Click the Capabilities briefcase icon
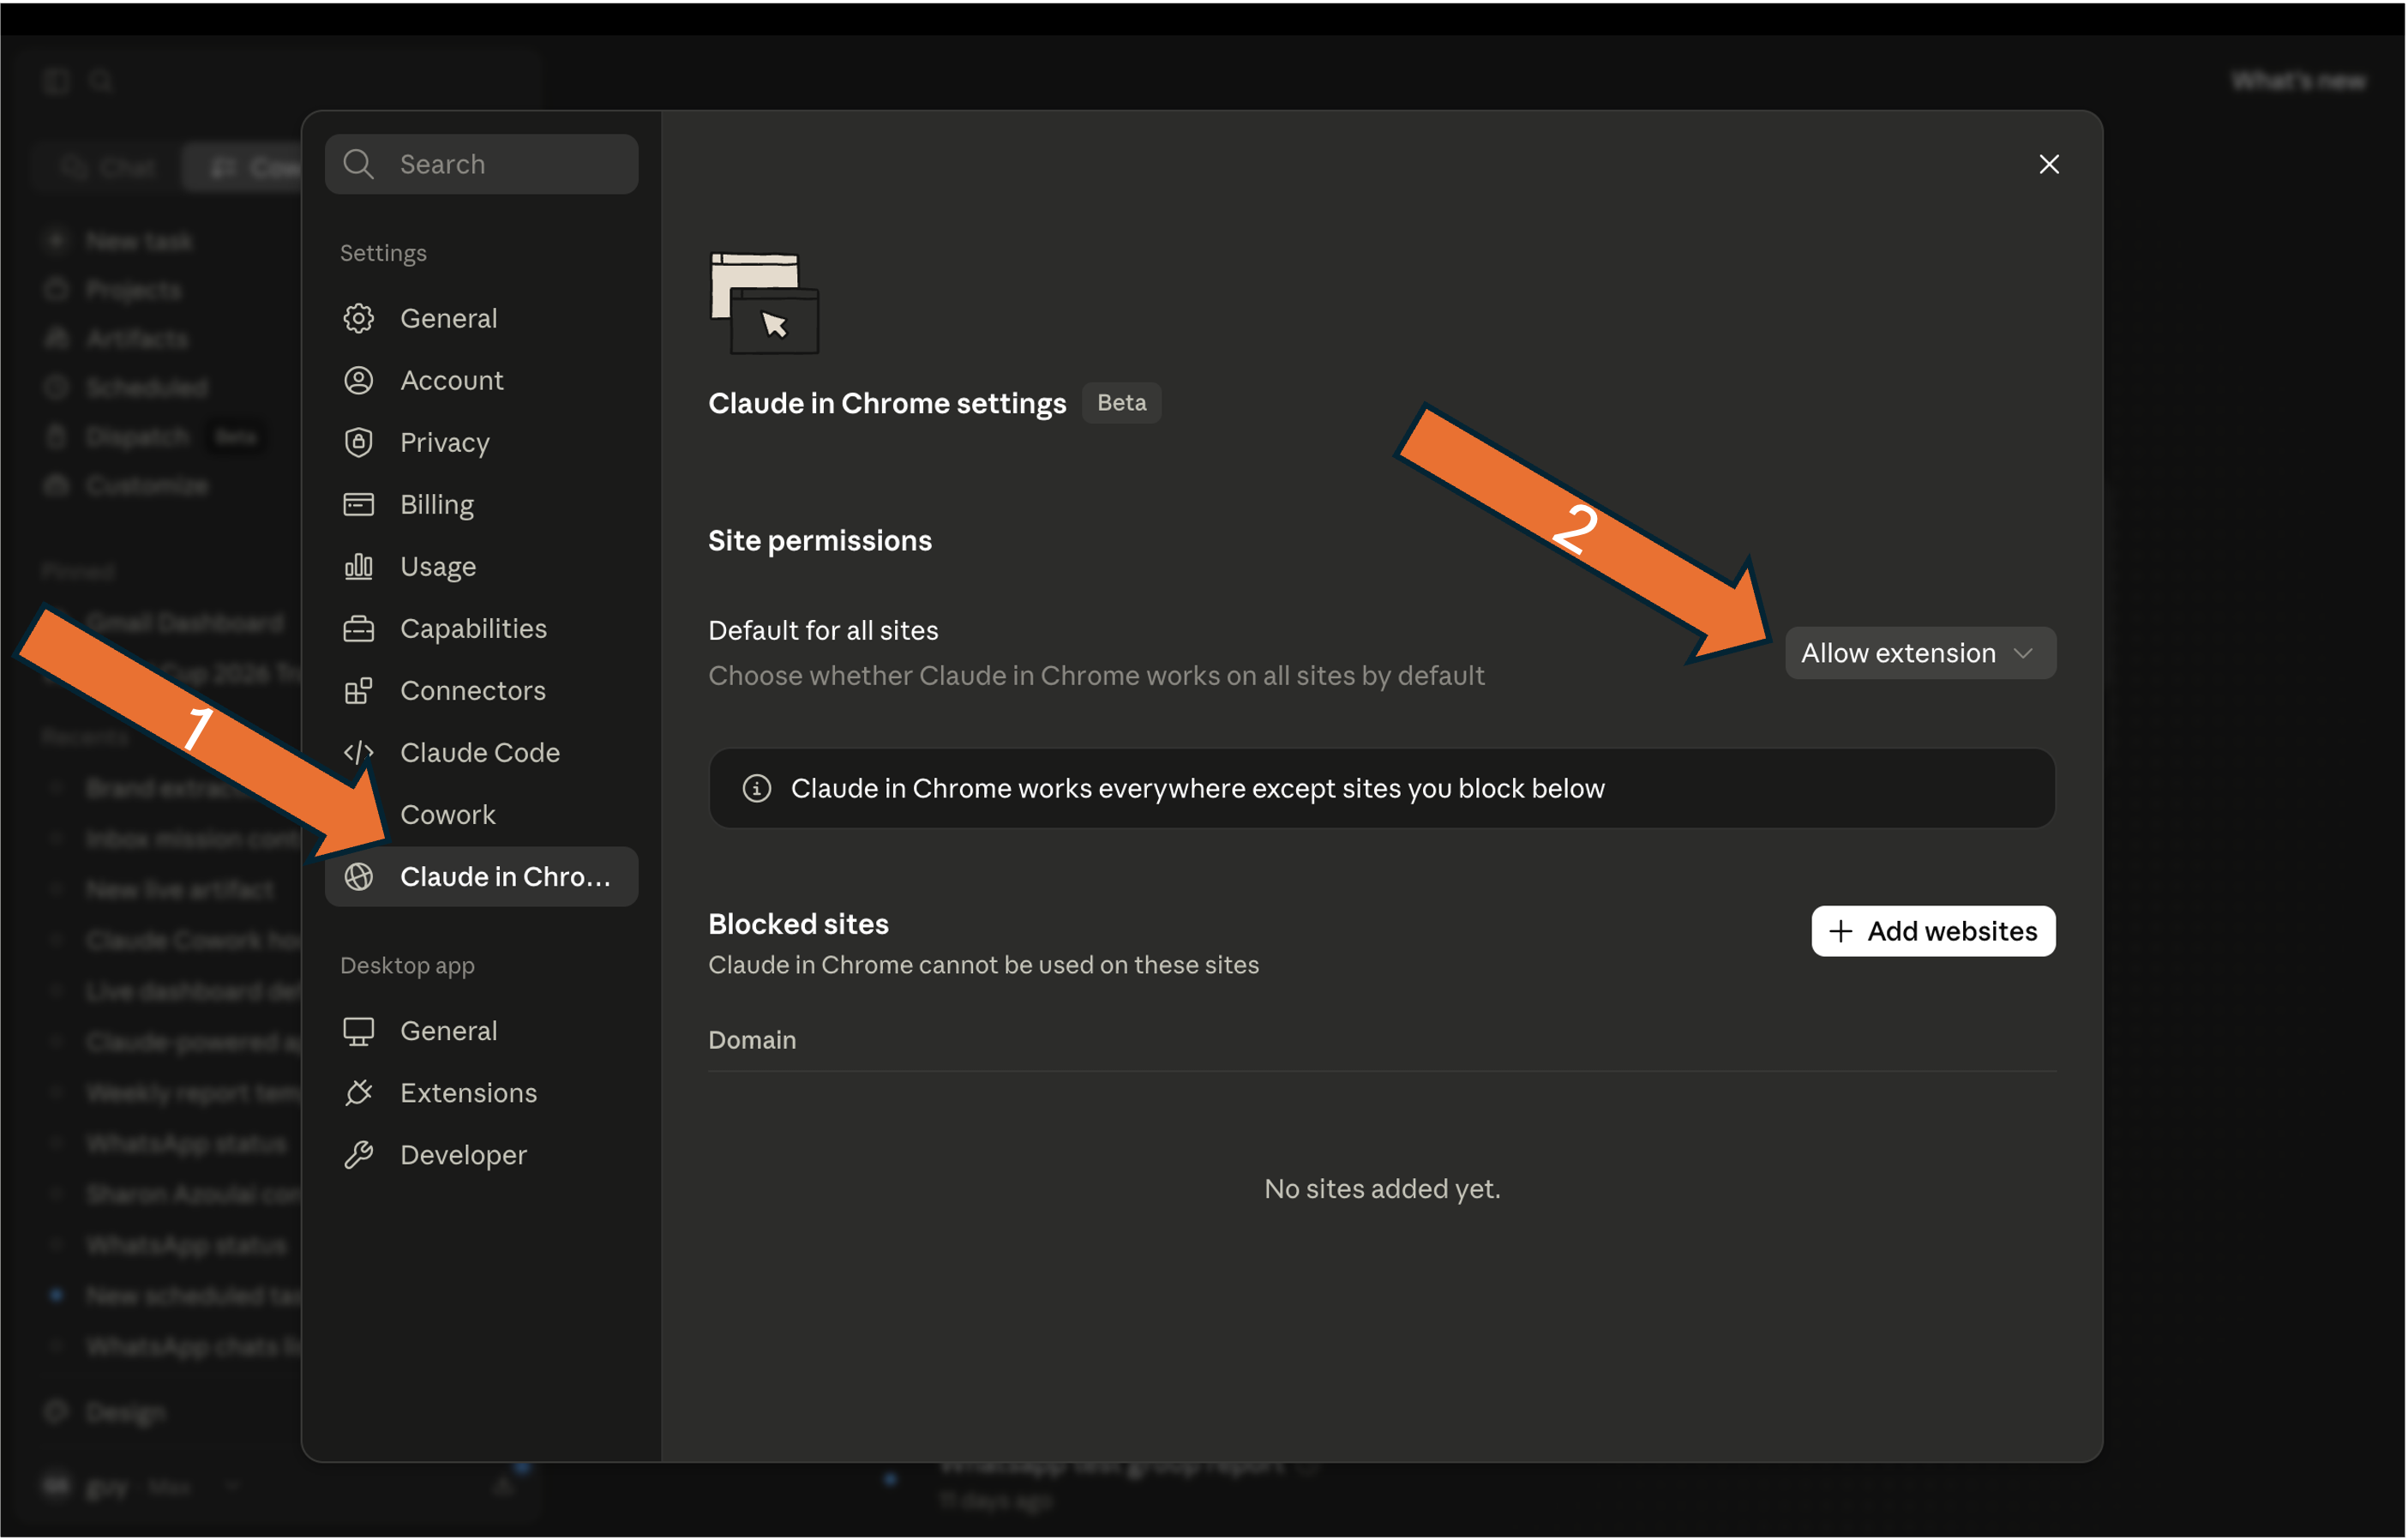Image resolution: width=2408 pixels, height=1540 pixels. point(358,628)
